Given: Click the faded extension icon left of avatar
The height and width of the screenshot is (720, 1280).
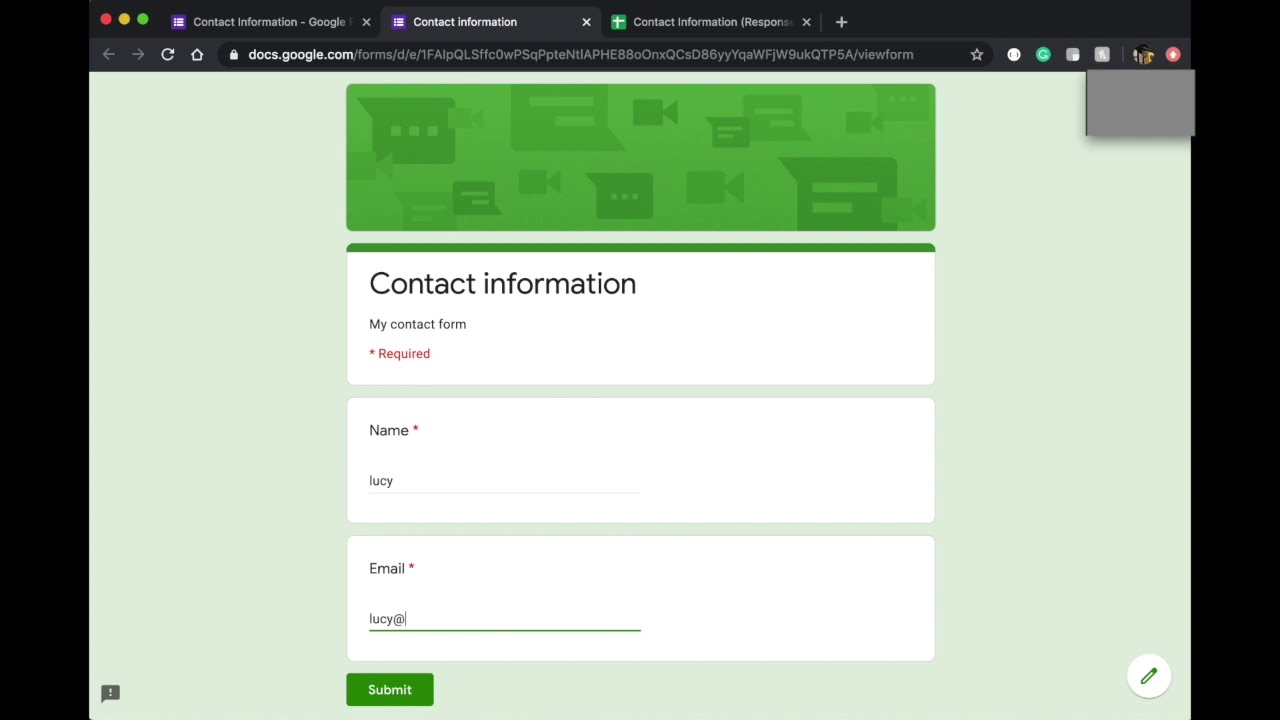Looking at the screenshot, I should coord(1102,55).
